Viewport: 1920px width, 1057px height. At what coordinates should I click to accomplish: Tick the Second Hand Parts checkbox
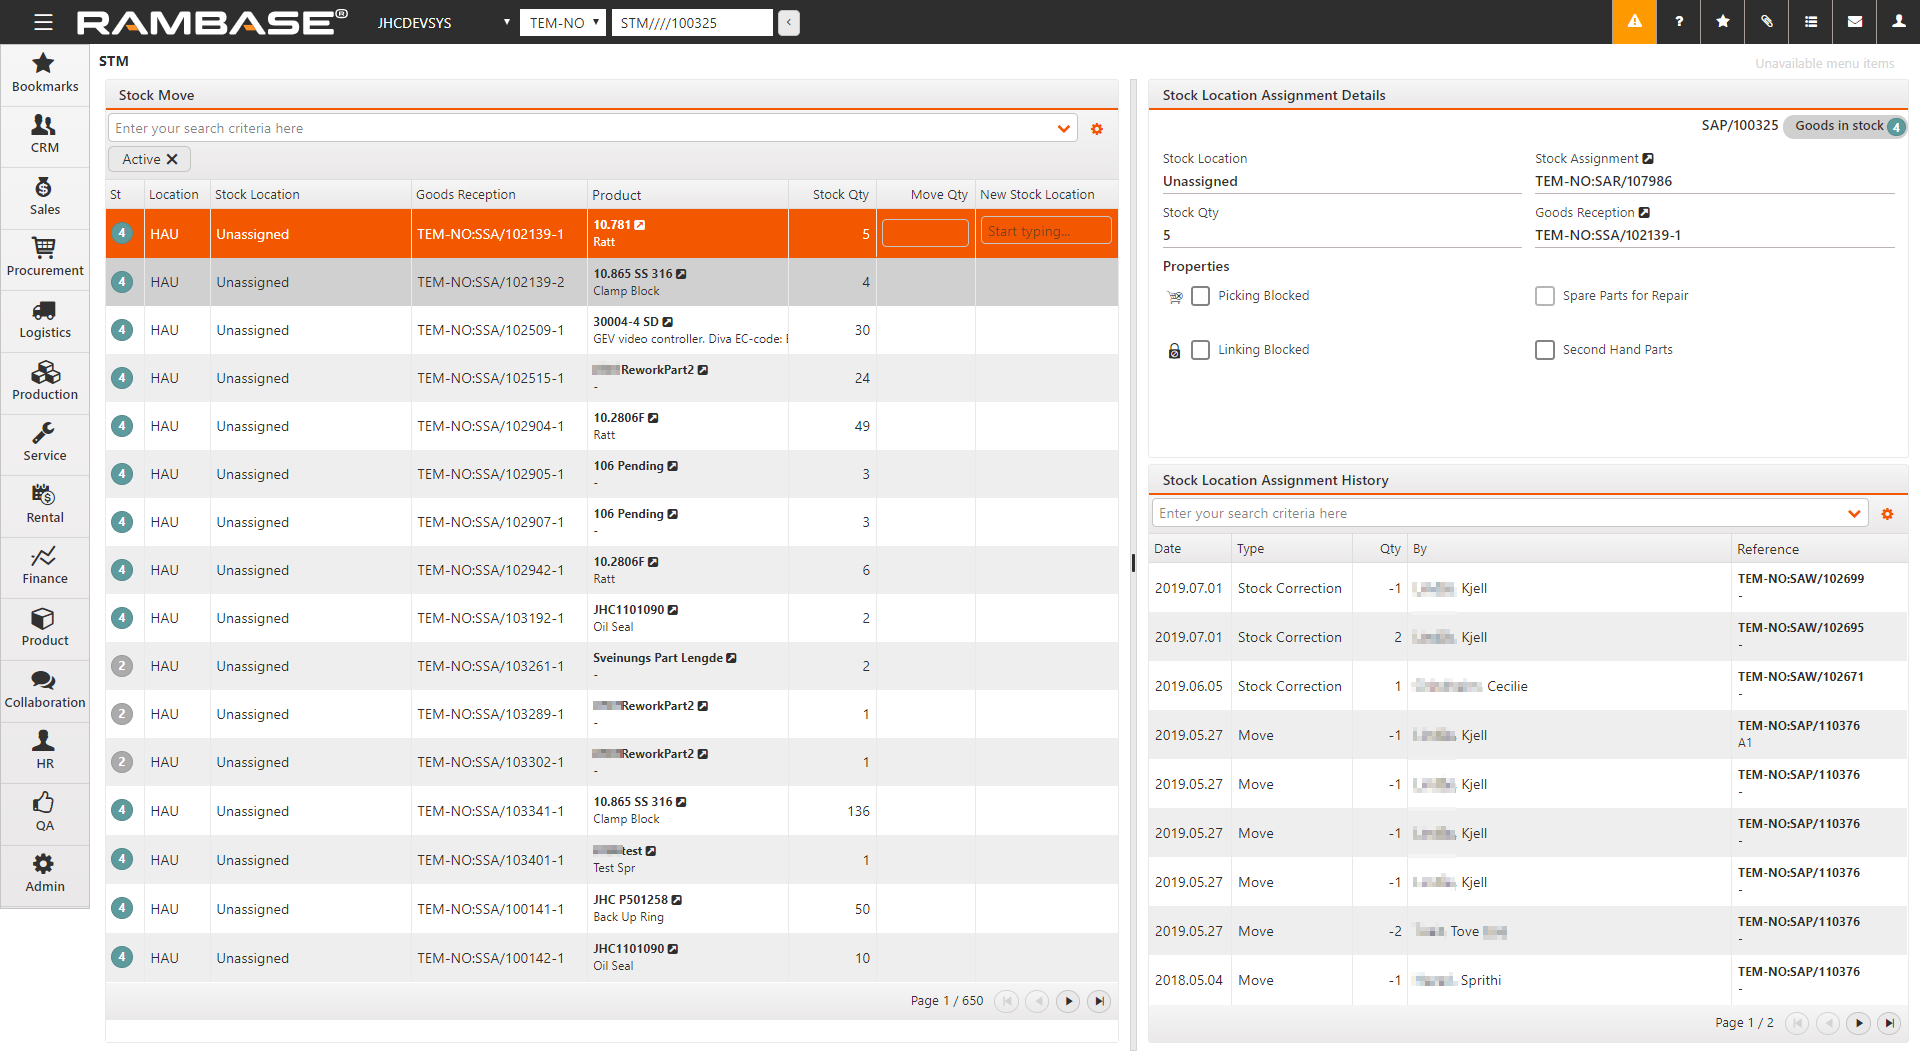pyautogui.click(x=1545, y=350)
